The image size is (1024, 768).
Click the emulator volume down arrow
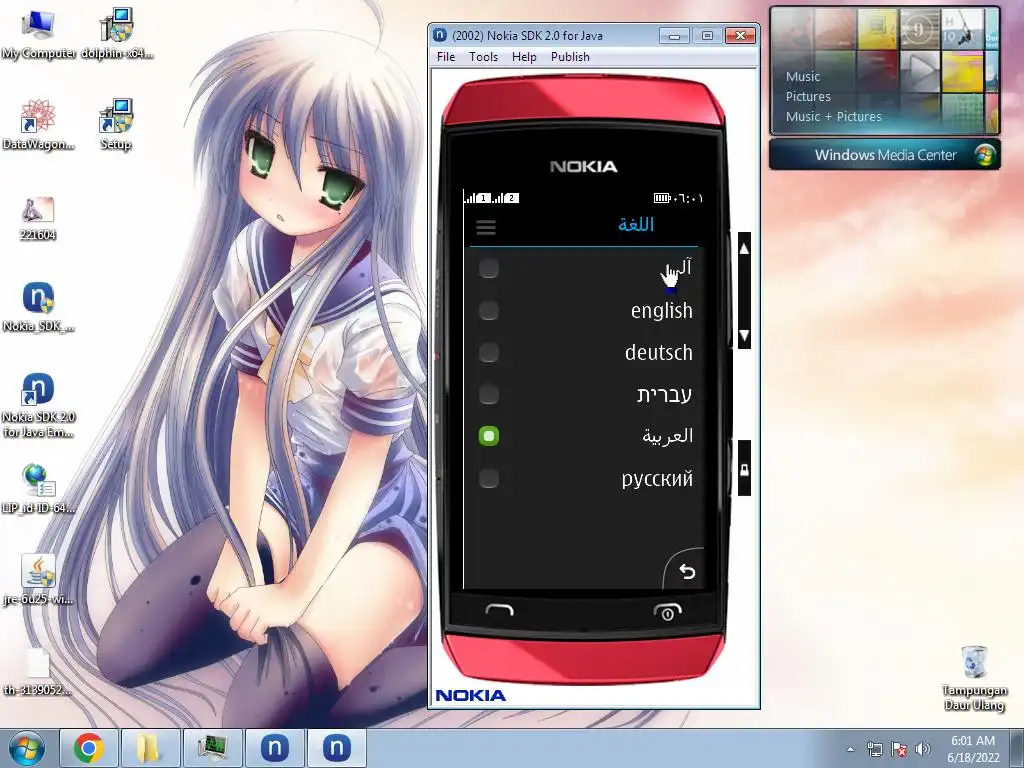[x=744, y=335]
